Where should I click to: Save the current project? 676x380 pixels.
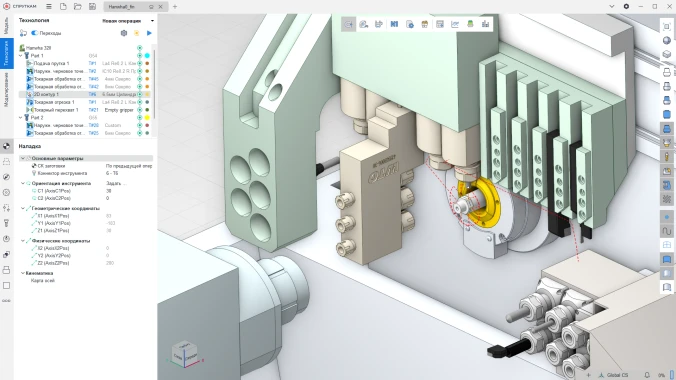(92, 6)
